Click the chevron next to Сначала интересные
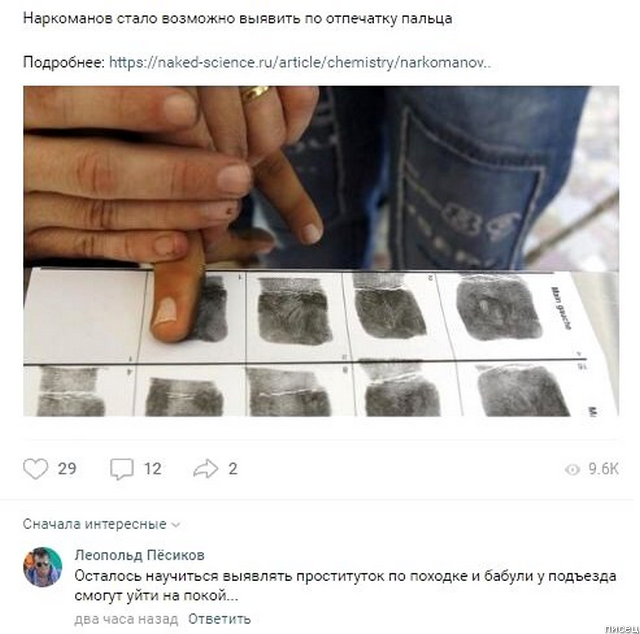Image resolution: width=640 pixels, height=634 pixels. click(176, 525)
